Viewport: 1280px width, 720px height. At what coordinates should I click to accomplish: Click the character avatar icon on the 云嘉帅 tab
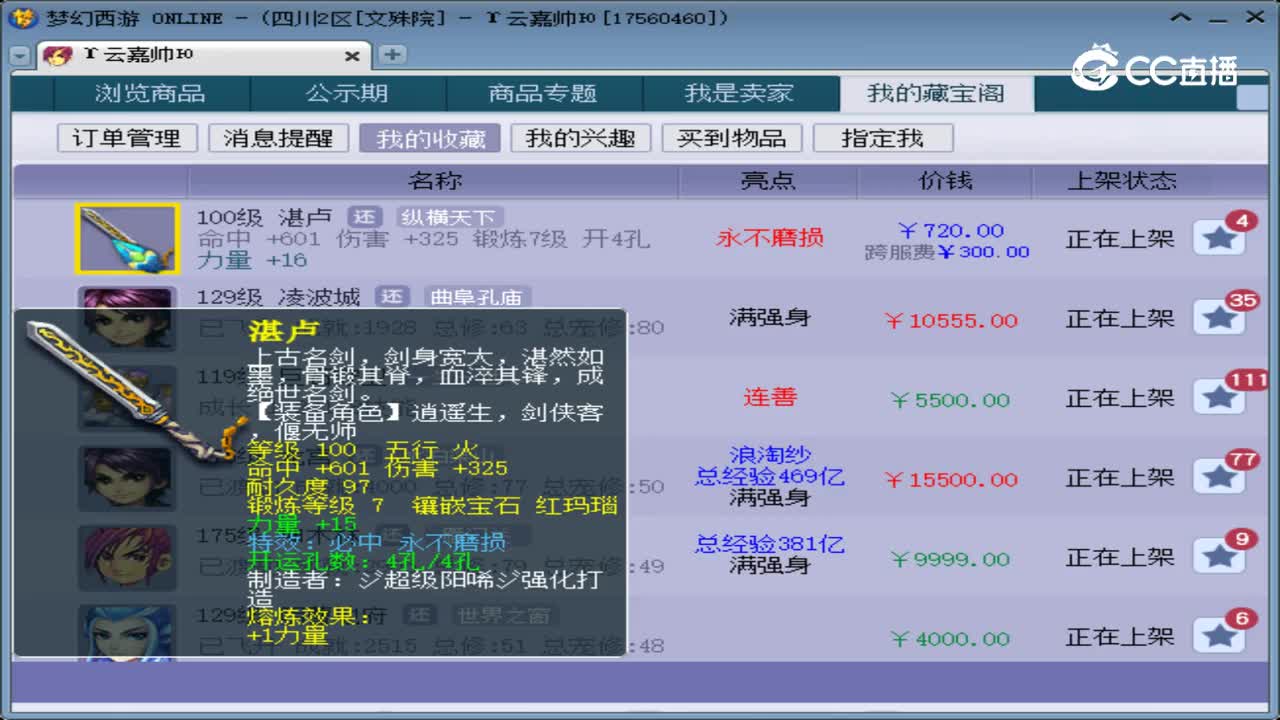pos(57,55)
